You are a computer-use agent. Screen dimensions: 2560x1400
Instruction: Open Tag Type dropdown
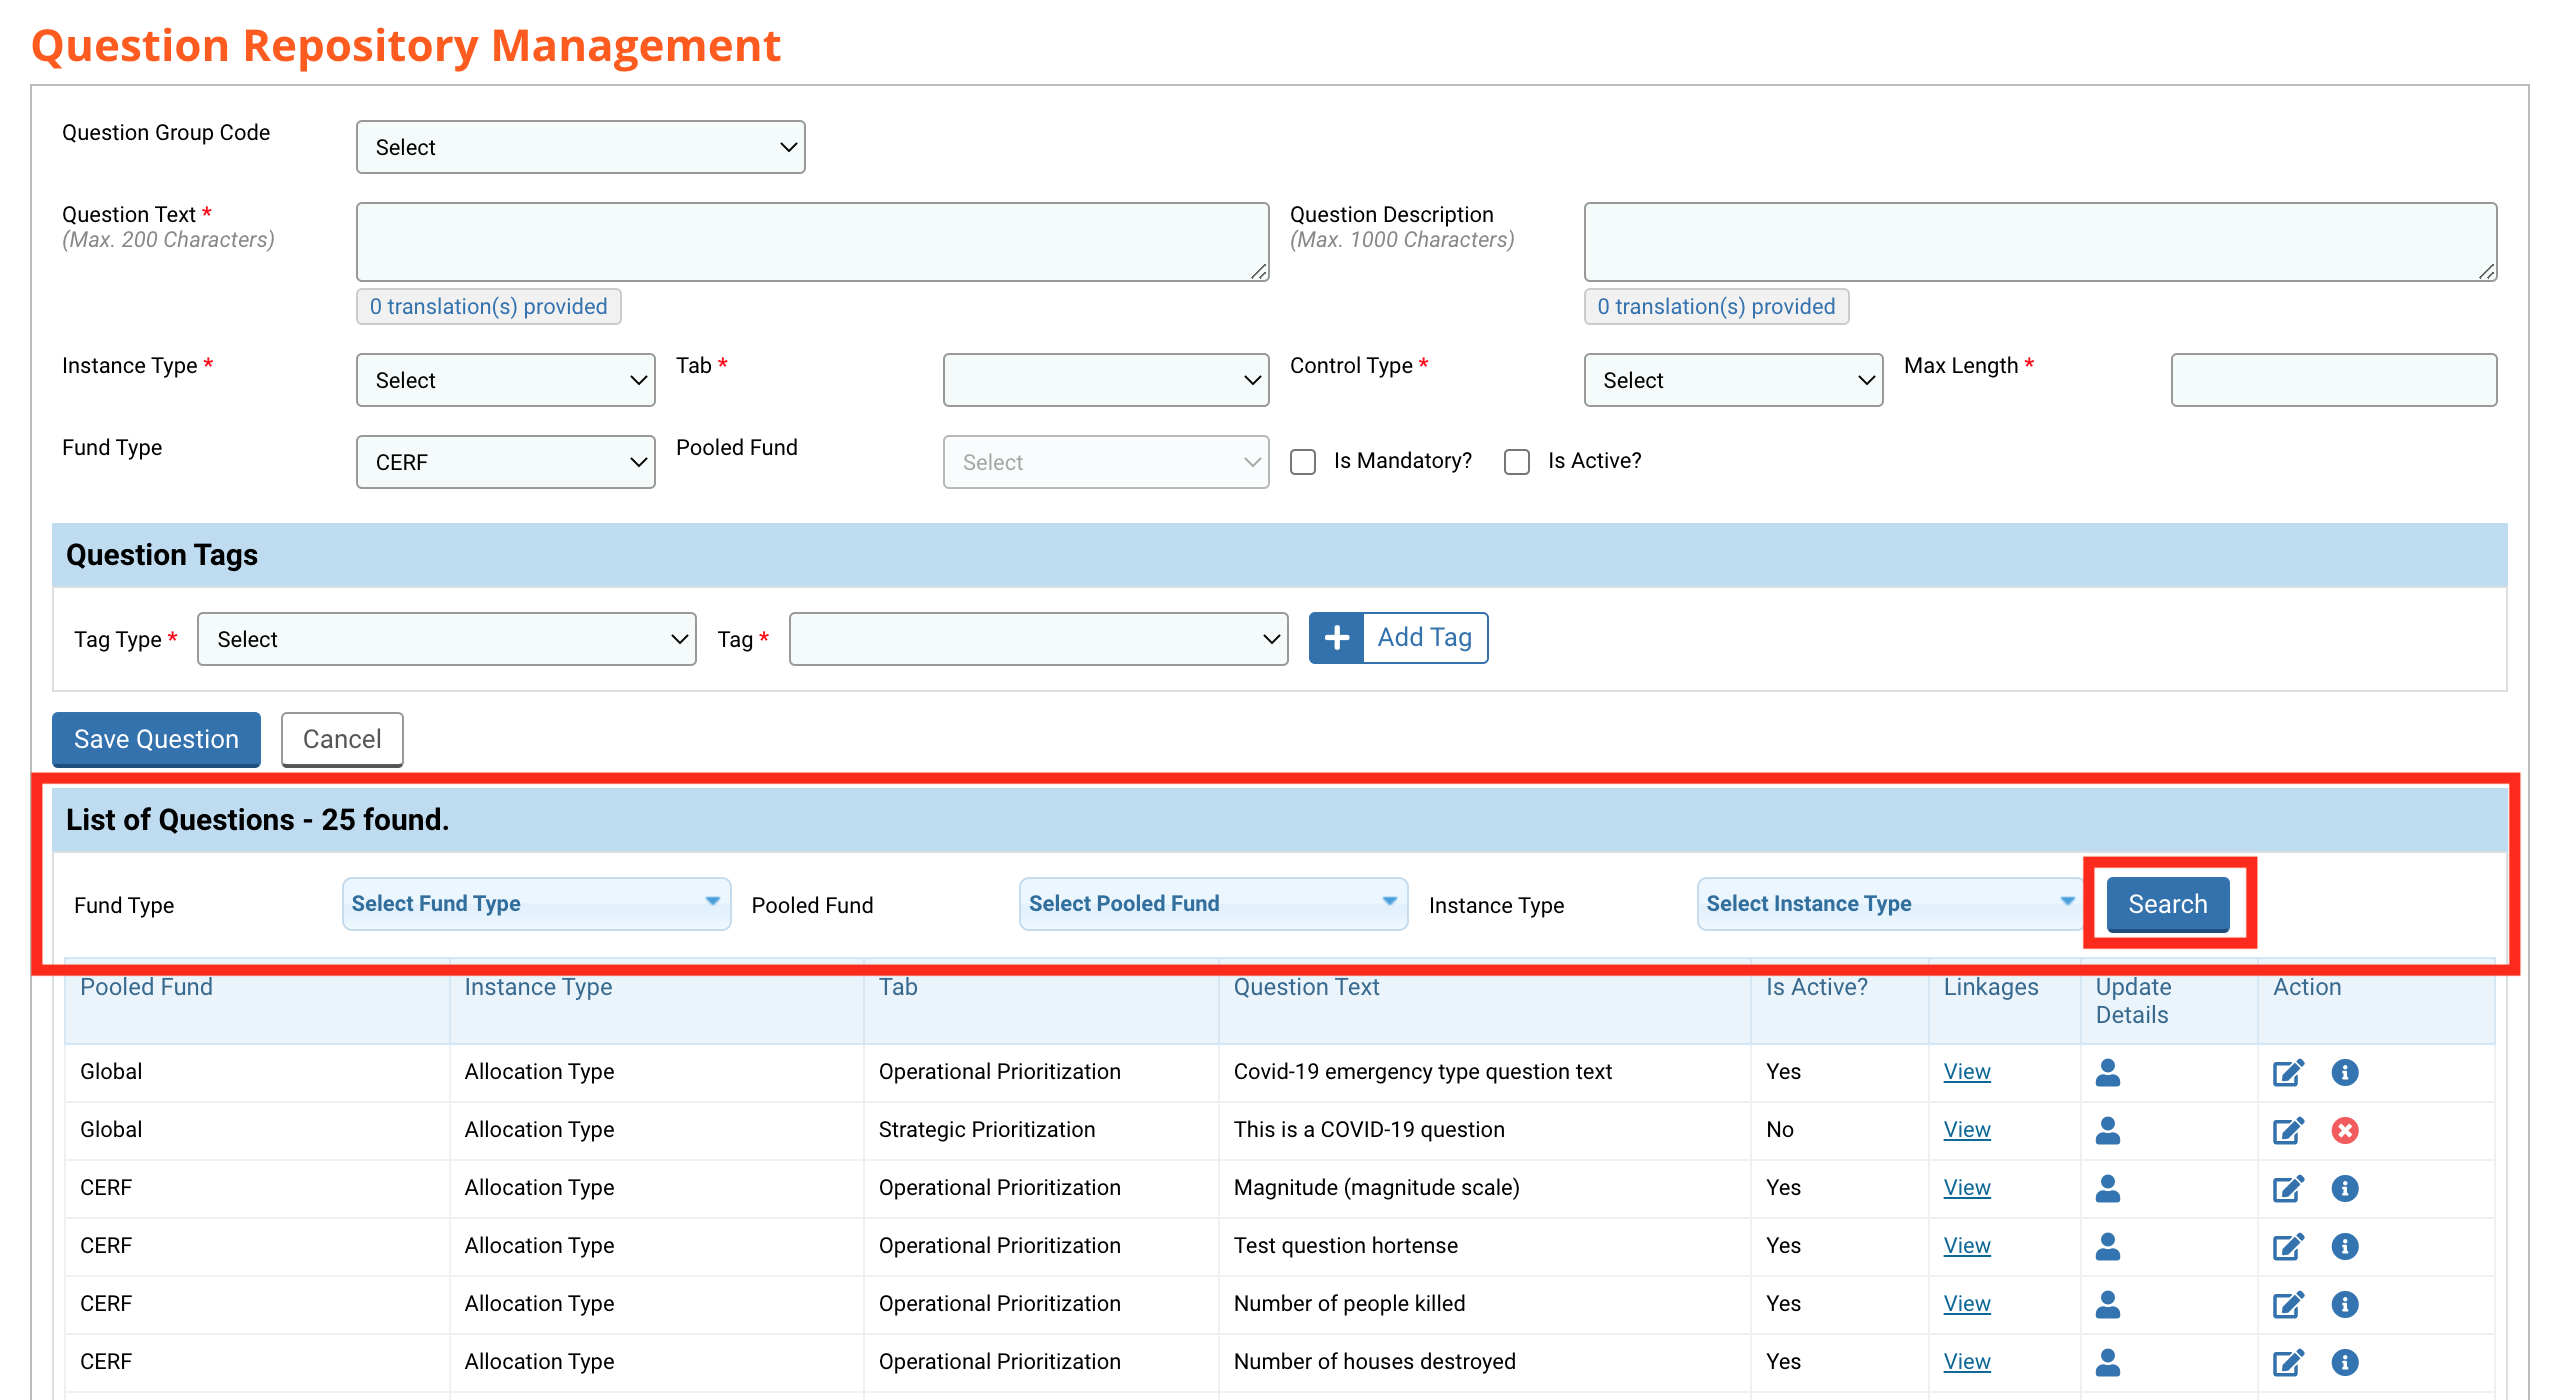tap(447, 639)
